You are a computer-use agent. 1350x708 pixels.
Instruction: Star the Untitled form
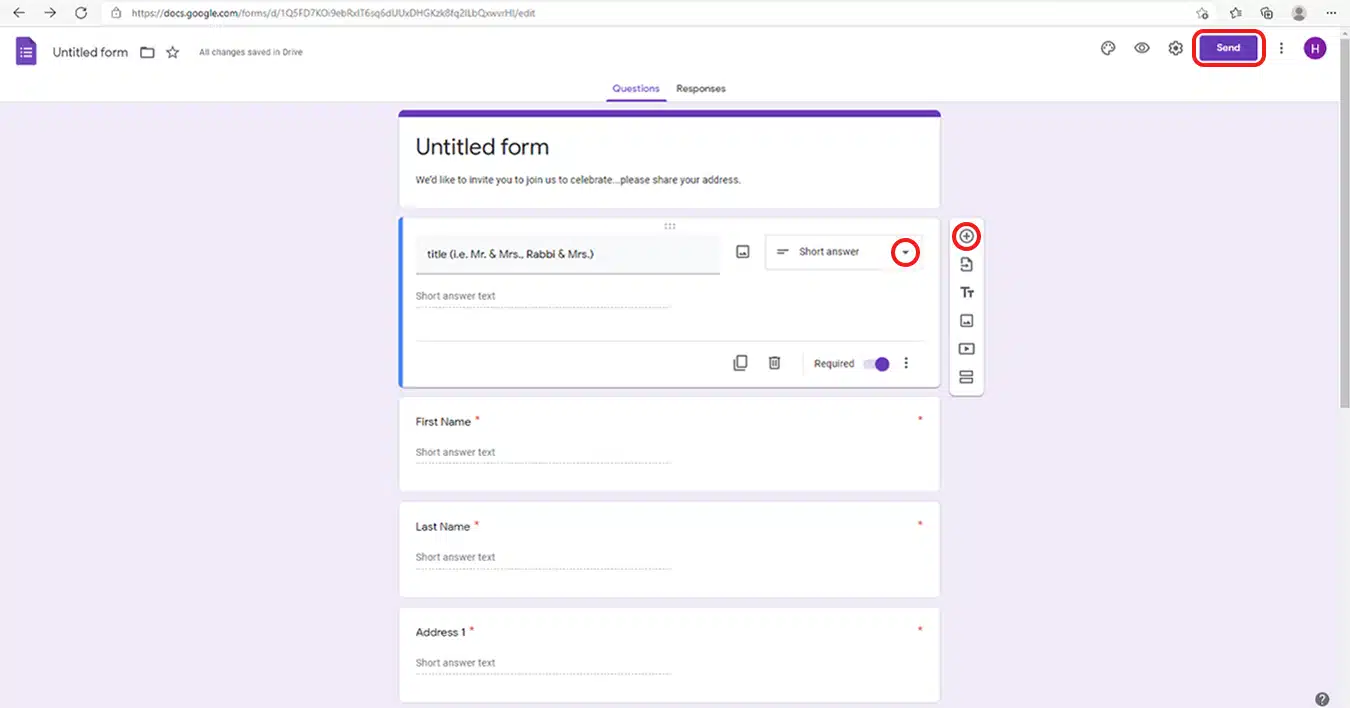tap(172, 52)
